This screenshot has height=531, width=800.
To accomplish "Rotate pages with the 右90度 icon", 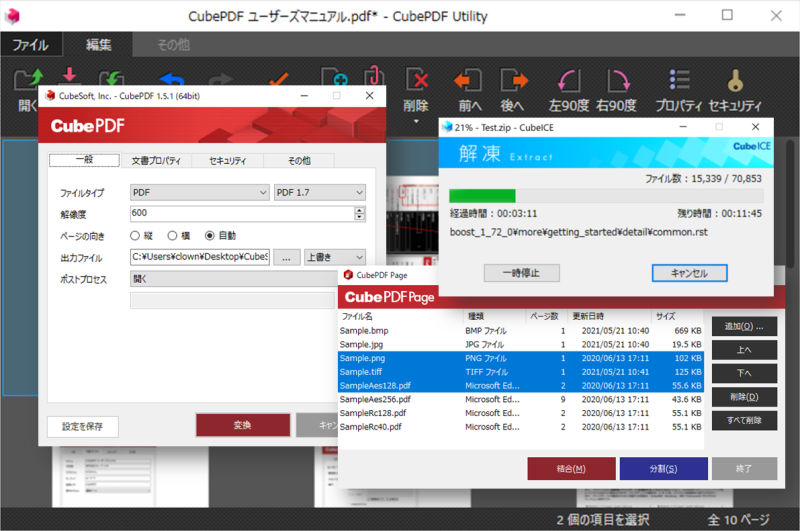I will (617, 81).
